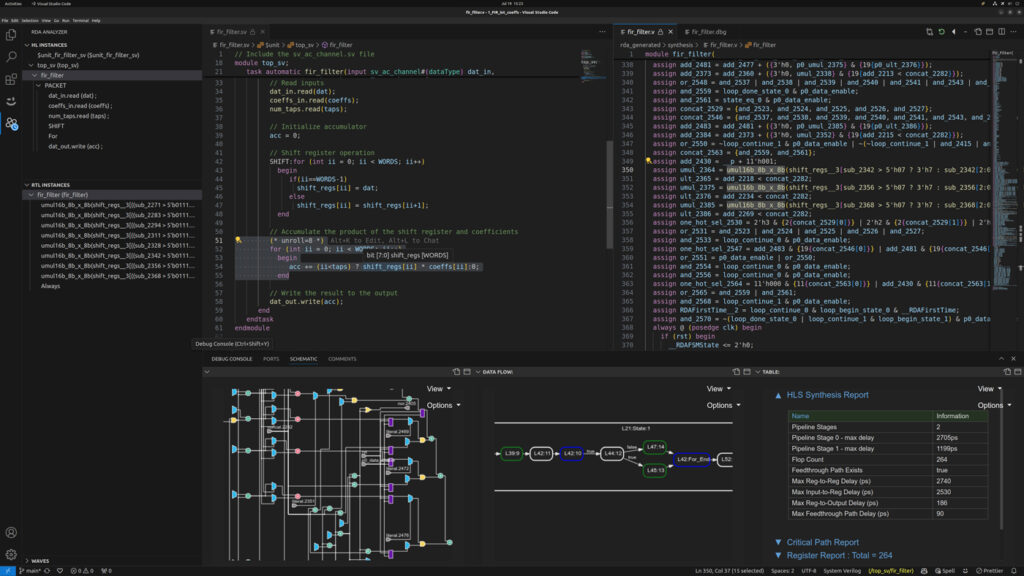Open the Schematic View dropdown
Viewport: 1024px width, 576px height.
point(438,389)
